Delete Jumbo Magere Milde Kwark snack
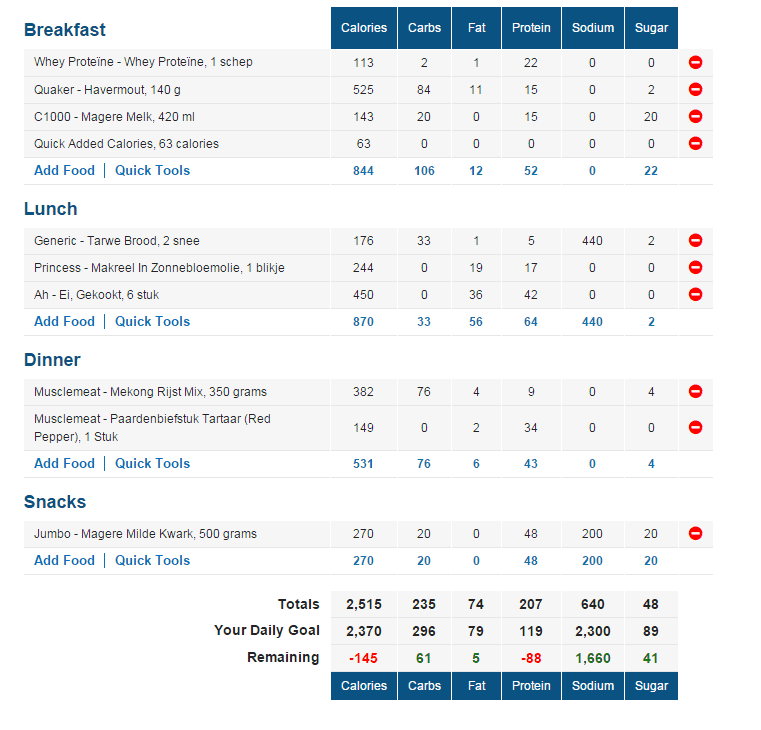Image resolution: width=761 pixels, height=730 pixels. [x=696, y=533]
